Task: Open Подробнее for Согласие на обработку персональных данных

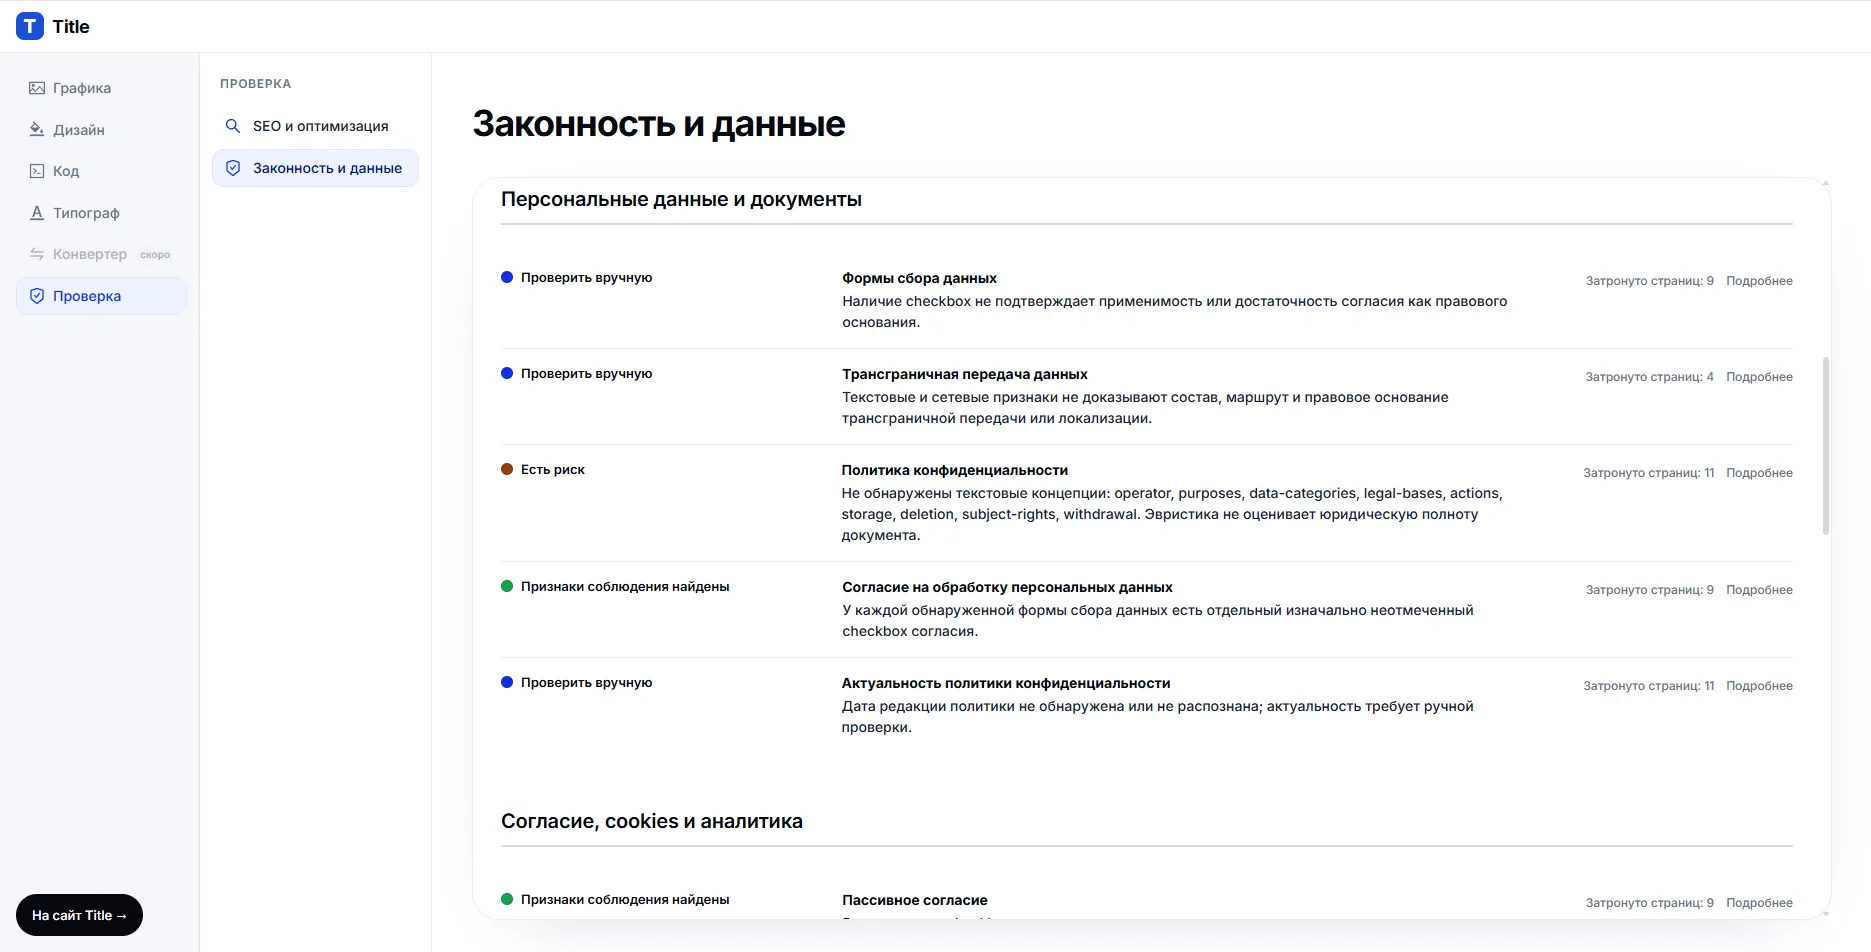Action: coord(1759,590)
